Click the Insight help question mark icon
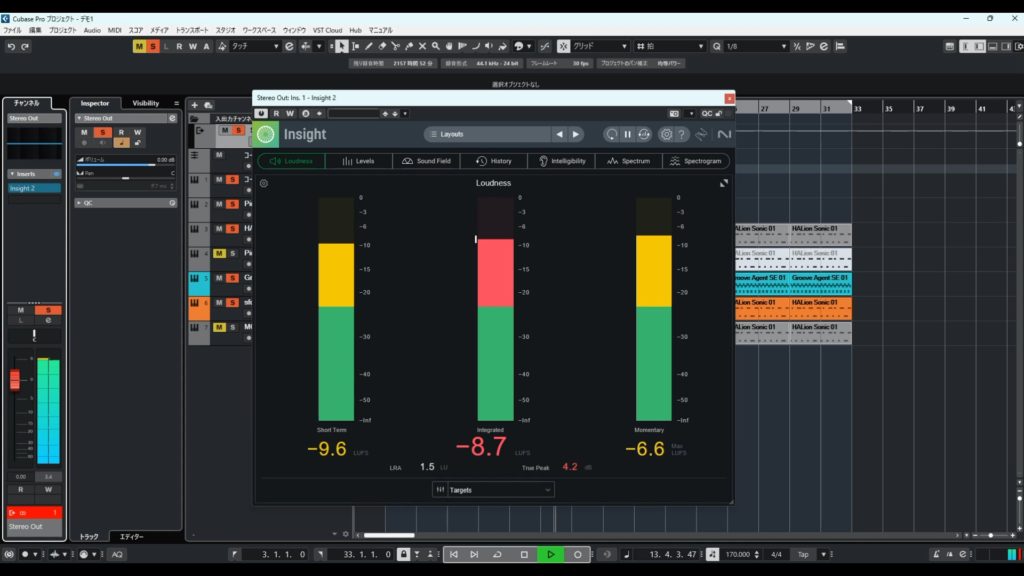 682,134
